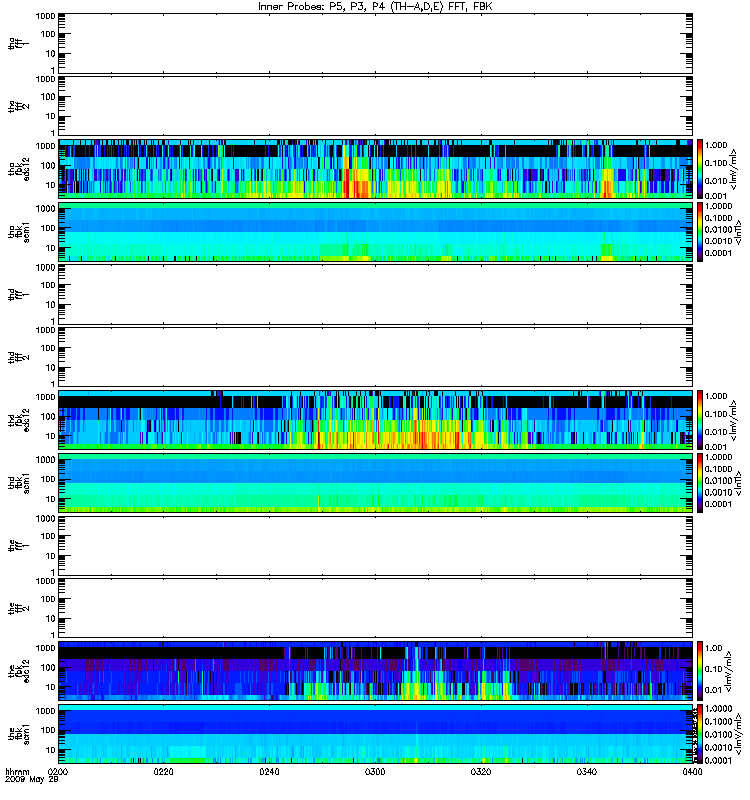Click the thd fbk scm1 spectrogram panel
This screenshot has height=800, width=750.
tap(376, 483)
